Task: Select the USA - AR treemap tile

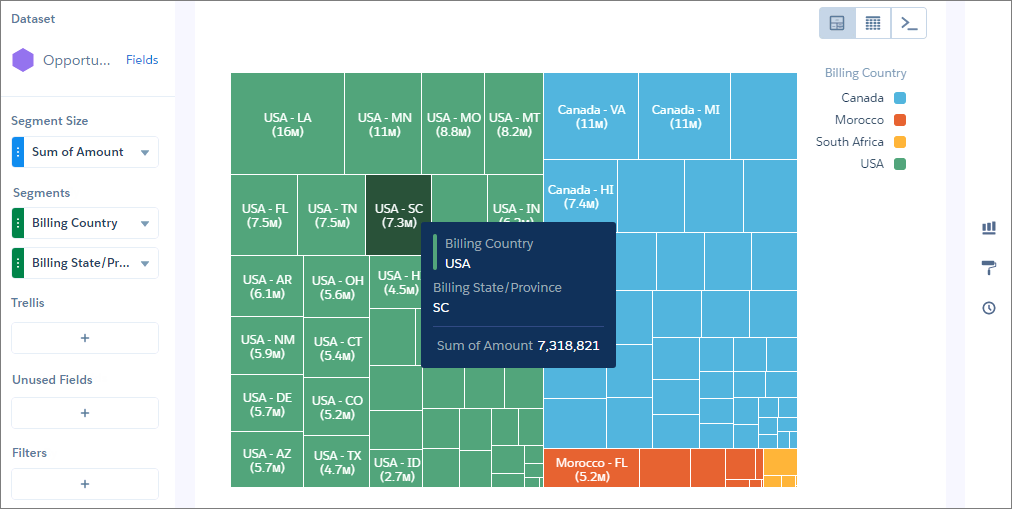Action: pos(267,286)
